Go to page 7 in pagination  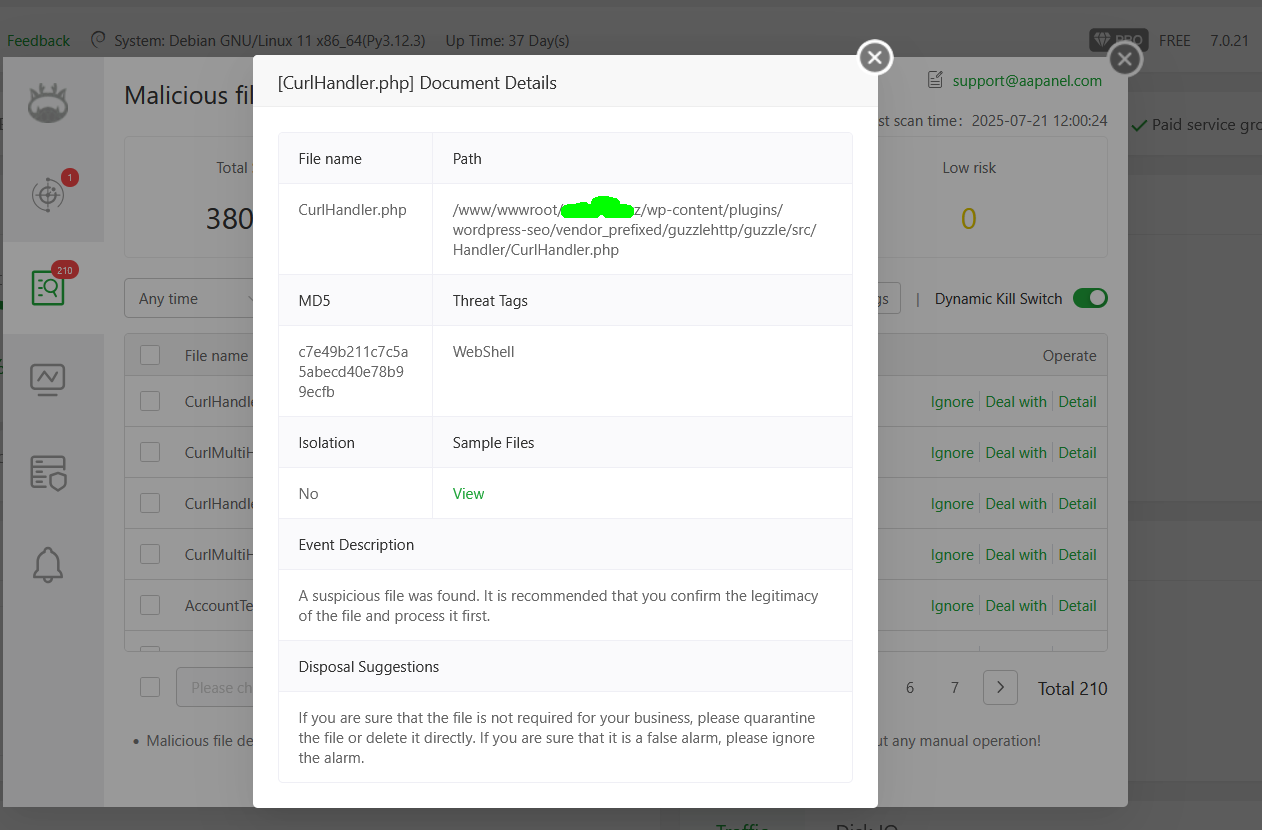955,687
